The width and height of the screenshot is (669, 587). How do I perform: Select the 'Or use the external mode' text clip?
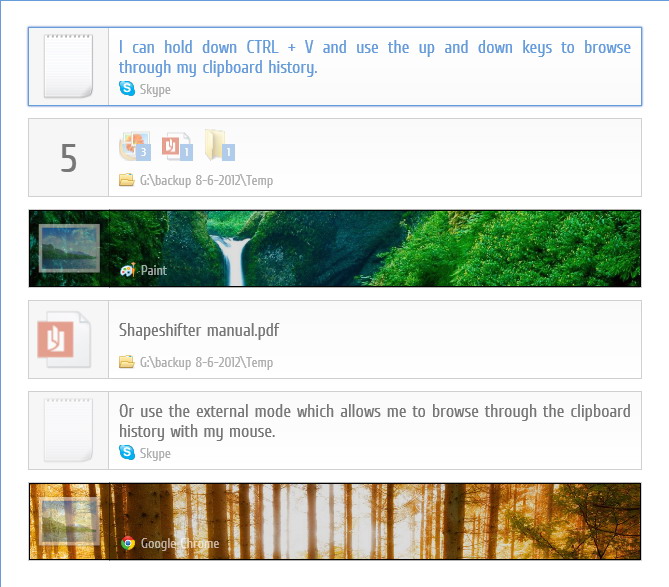(335, 430)
